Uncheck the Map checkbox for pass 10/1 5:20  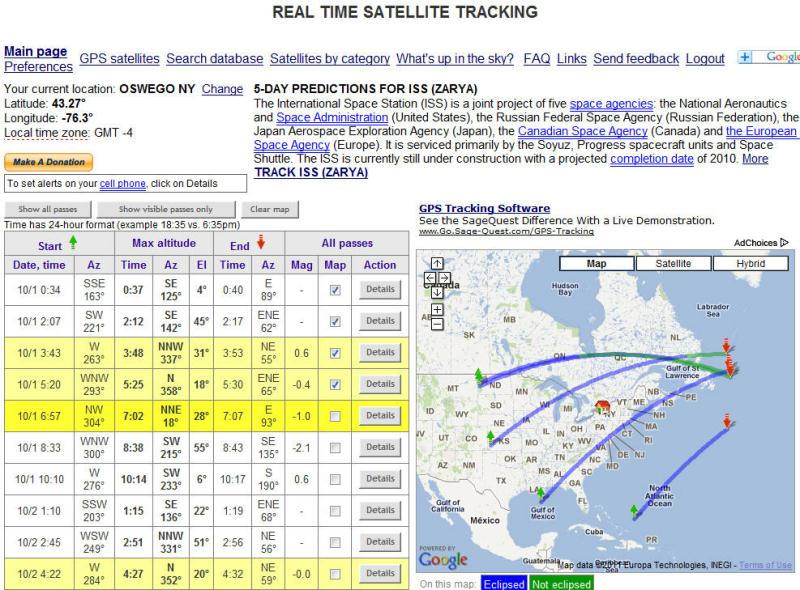[x=335, y=385]
